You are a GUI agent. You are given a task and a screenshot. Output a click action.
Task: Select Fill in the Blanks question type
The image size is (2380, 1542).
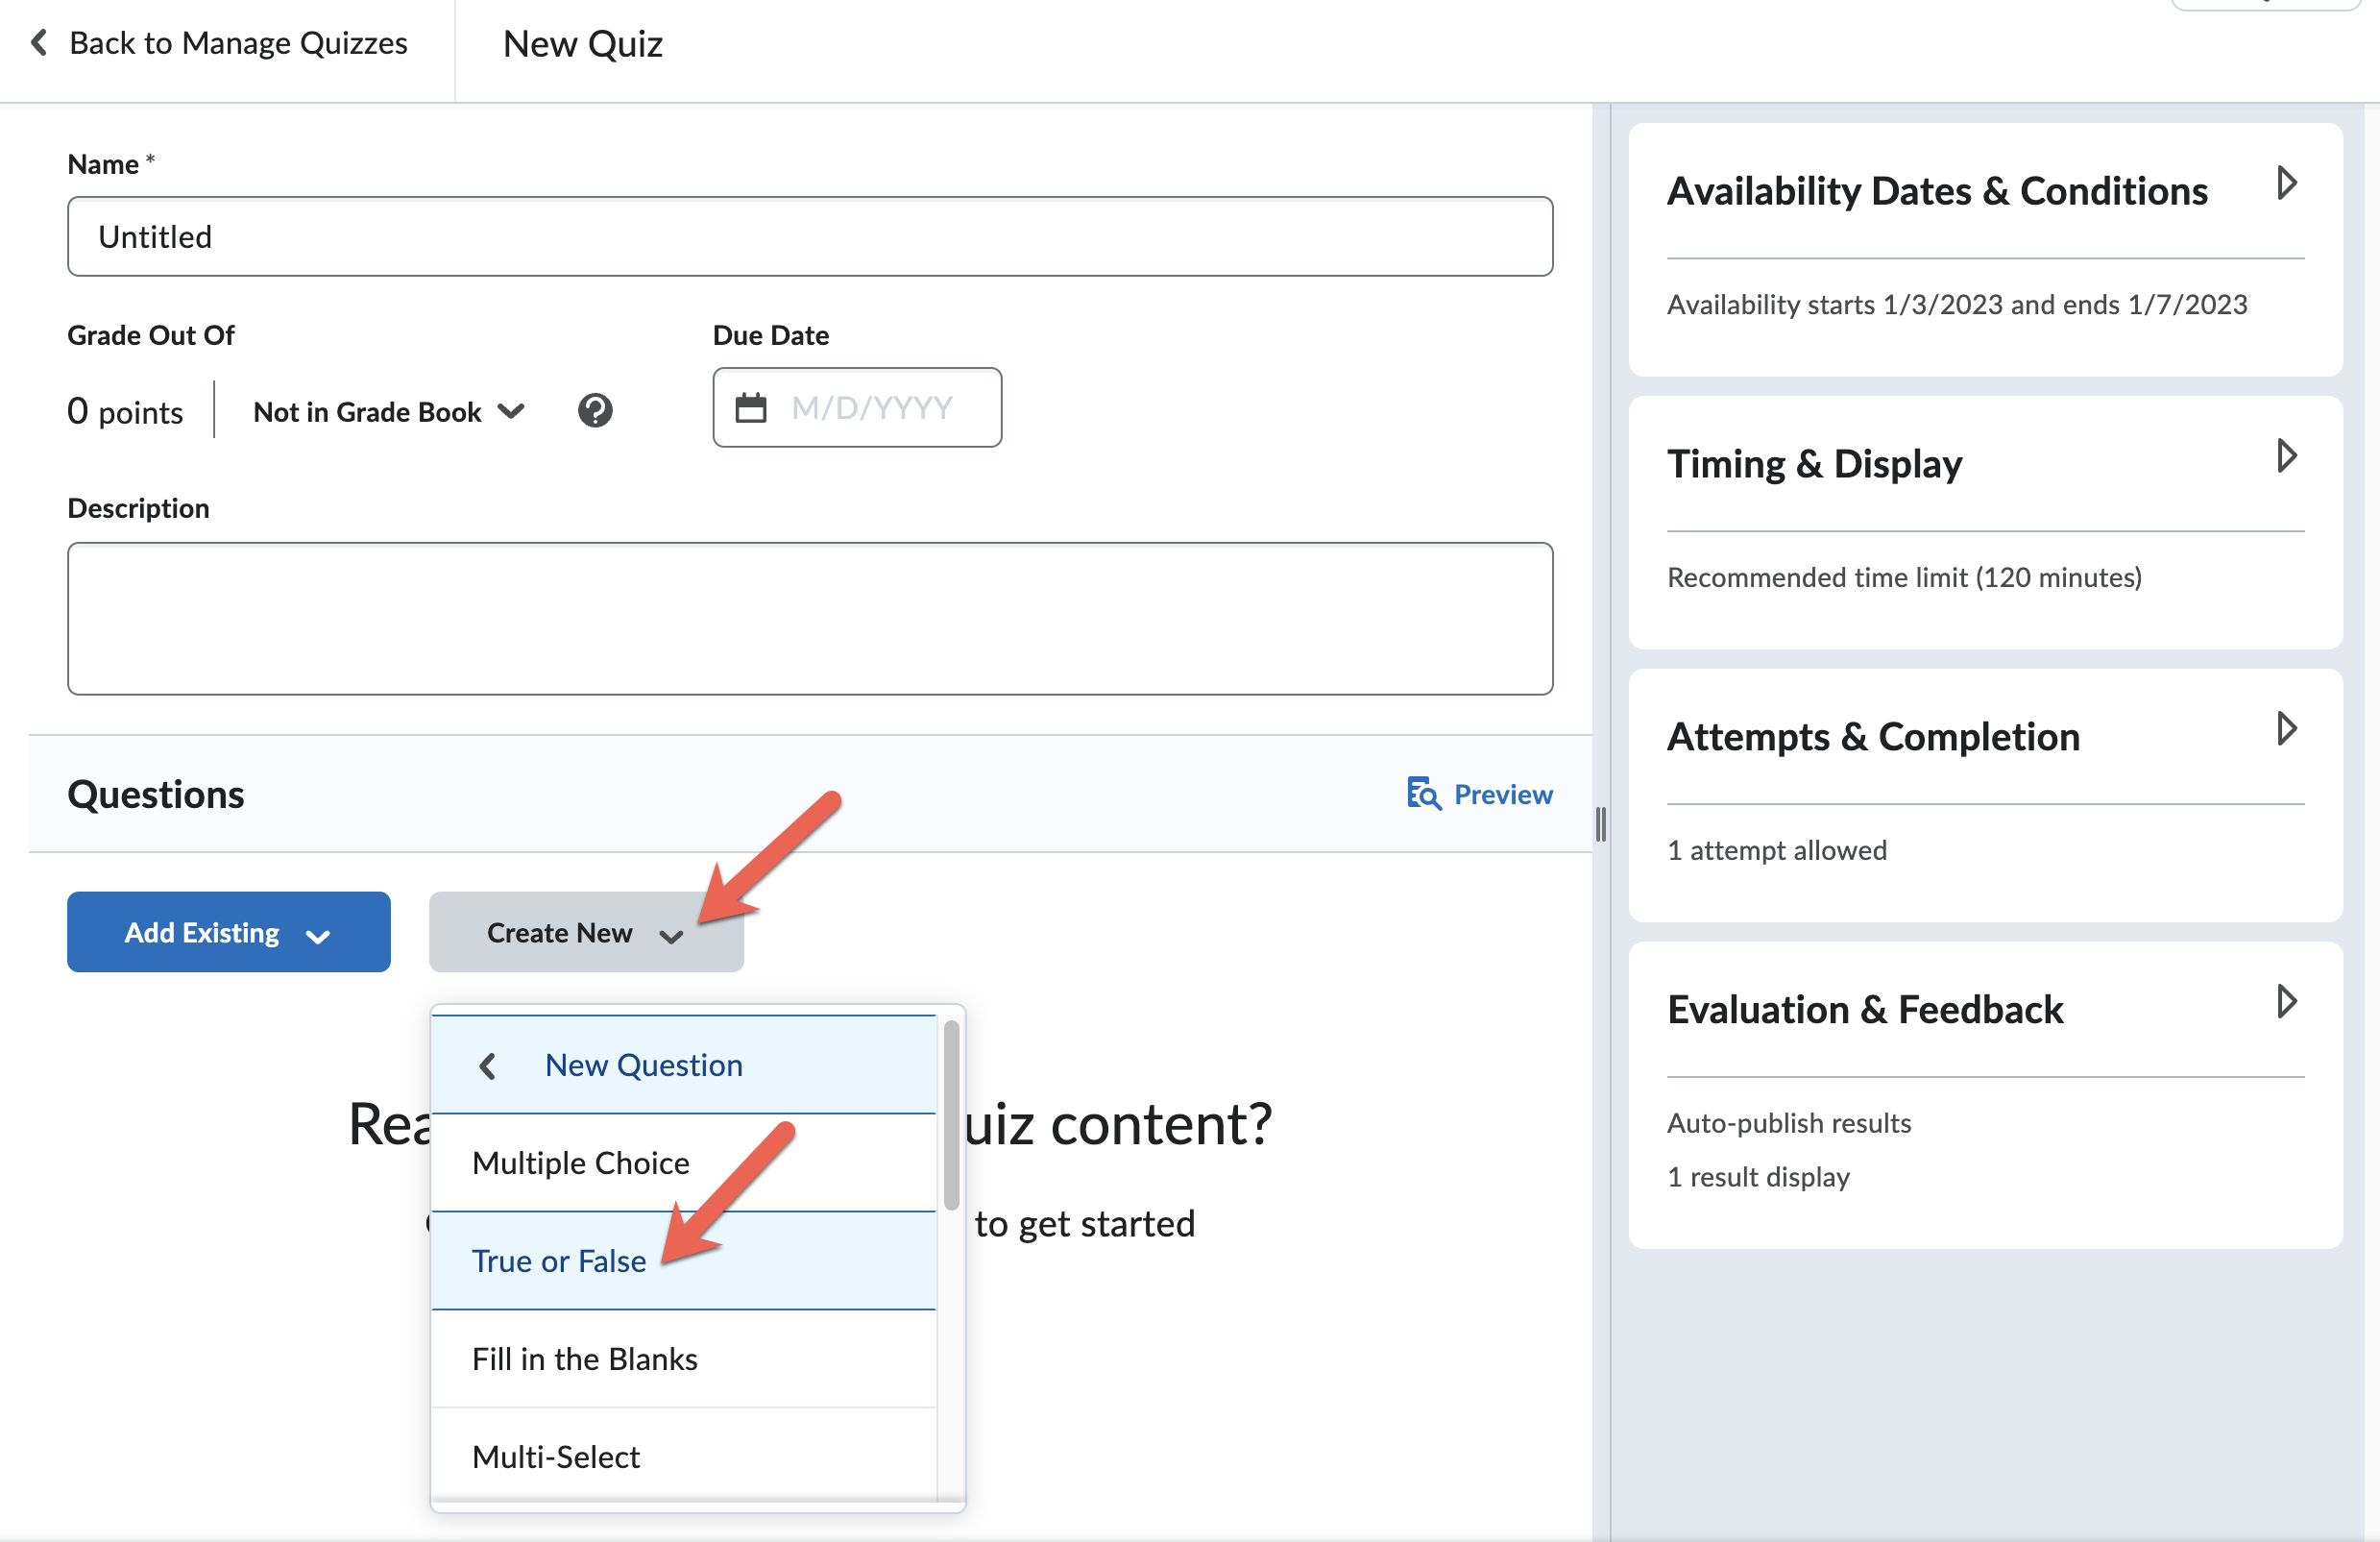[x=584, y=1358]
